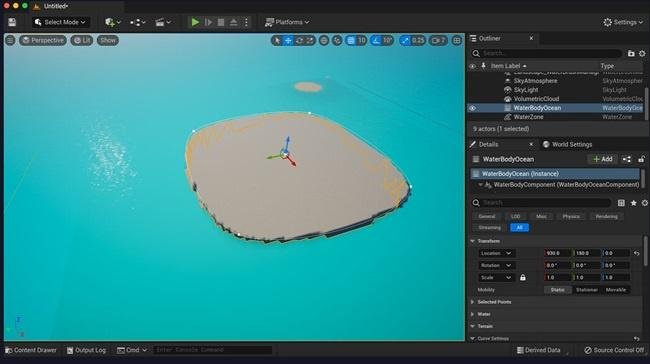Select WaterBodyOcean (Instance) row
Image resolution: width=650 pixels, height=364 pixels.
tap(555, 174)
